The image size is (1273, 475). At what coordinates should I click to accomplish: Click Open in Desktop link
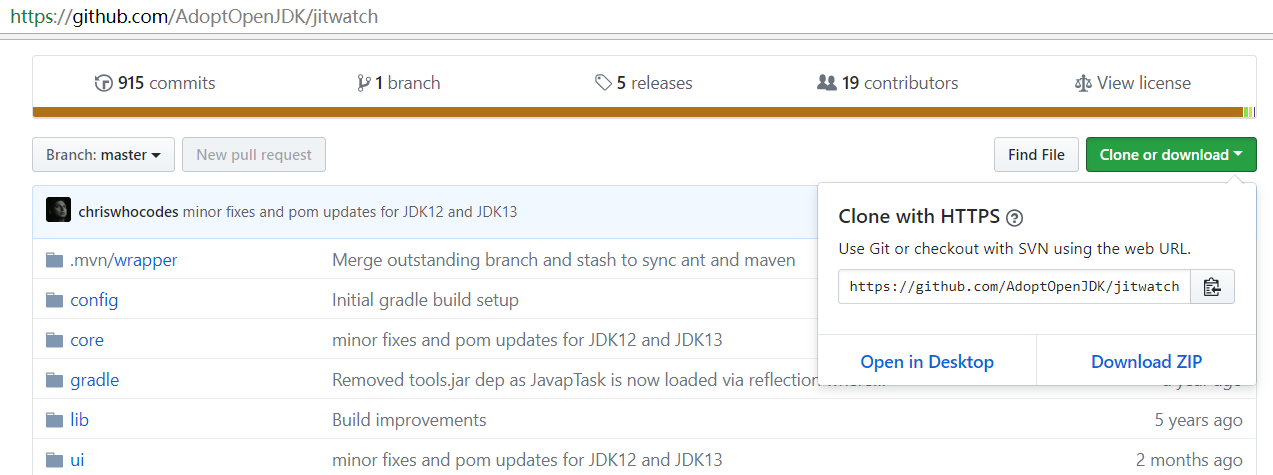[927, 362]
